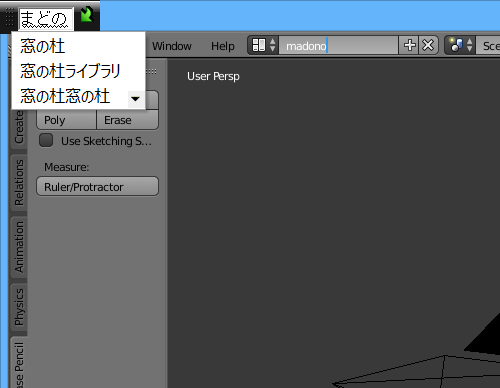The width and height of the screenshot is (500, 388).
Task: Activate the Ruler/Protractor button
Action: [x=97, y=187]
